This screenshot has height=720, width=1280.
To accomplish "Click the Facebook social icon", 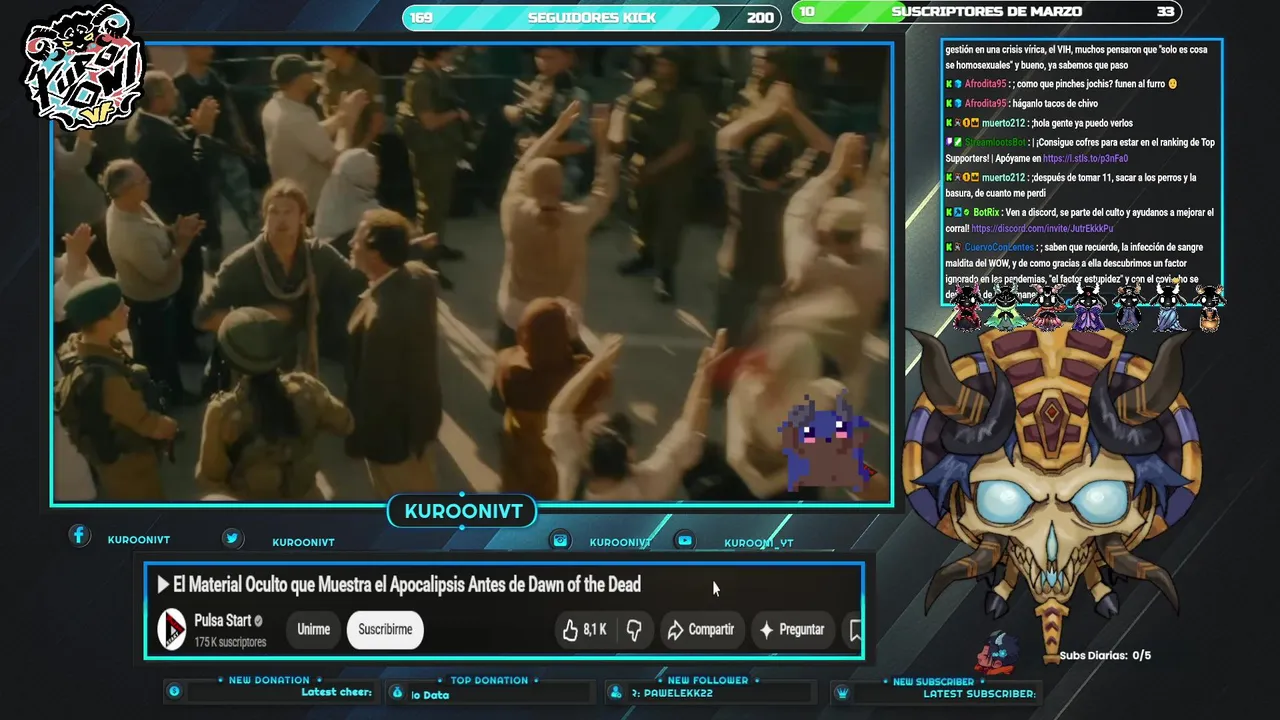I will (79, 536).
